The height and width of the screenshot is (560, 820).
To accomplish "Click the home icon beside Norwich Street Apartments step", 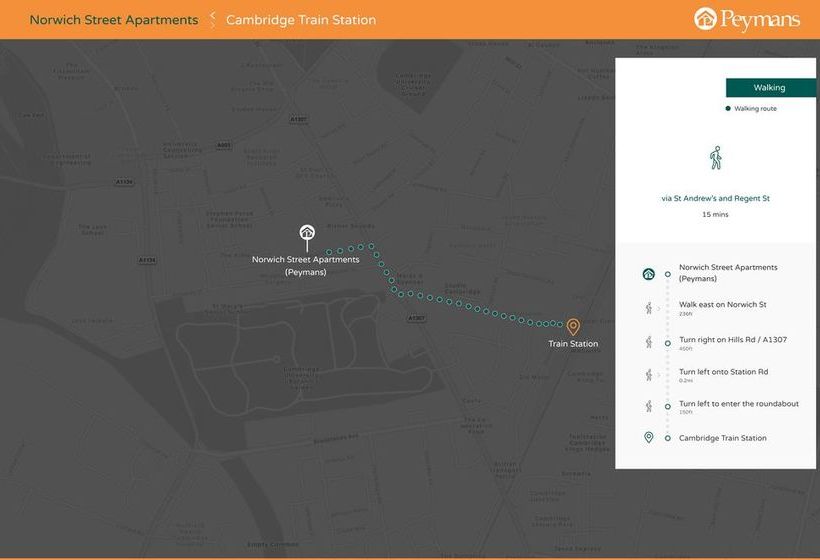I will (648, 273).
